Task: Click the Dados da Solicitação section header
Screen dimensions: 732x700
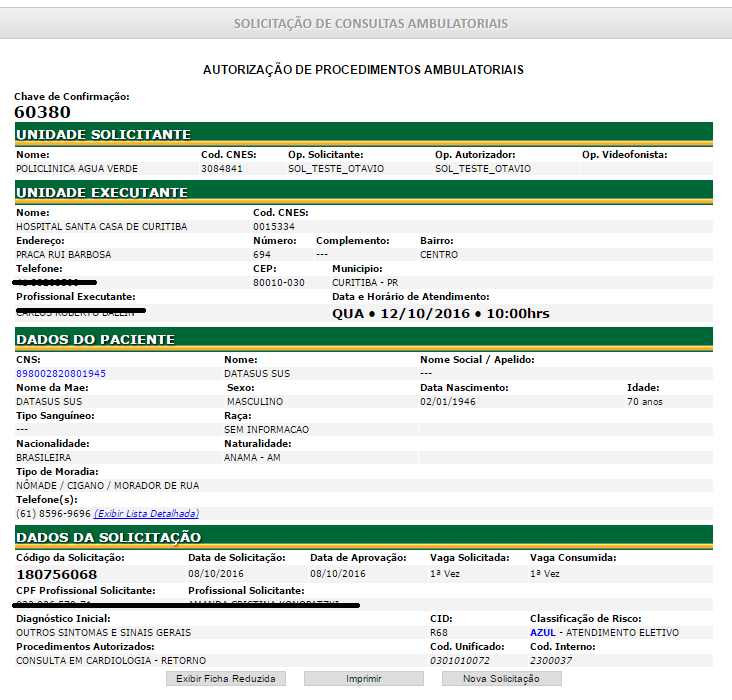Action: pyautogui.click(x=109, y=538)
